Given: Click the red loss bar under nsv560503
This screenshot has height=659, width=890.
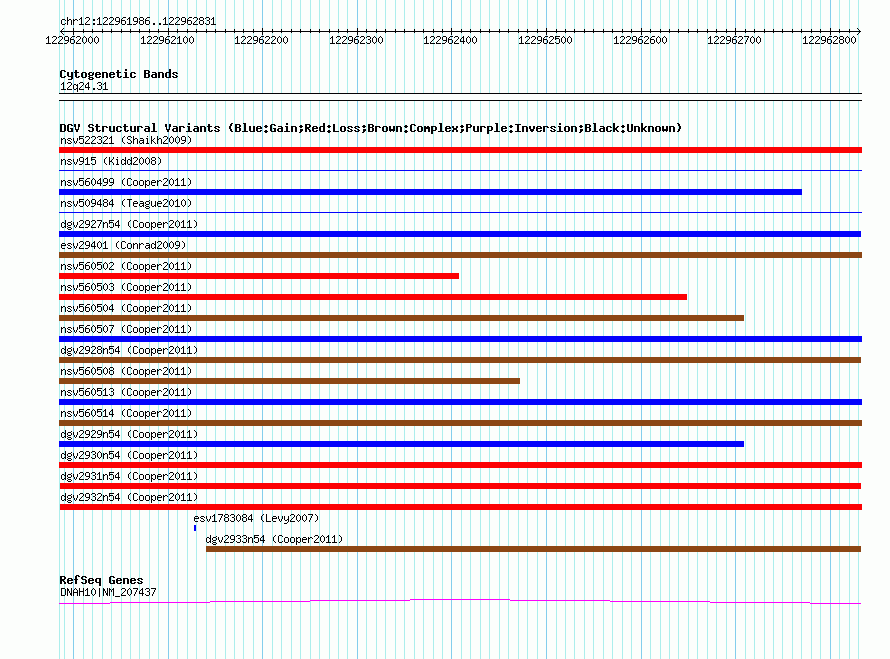Looking at the screenshot, I should tap(373, 297).
